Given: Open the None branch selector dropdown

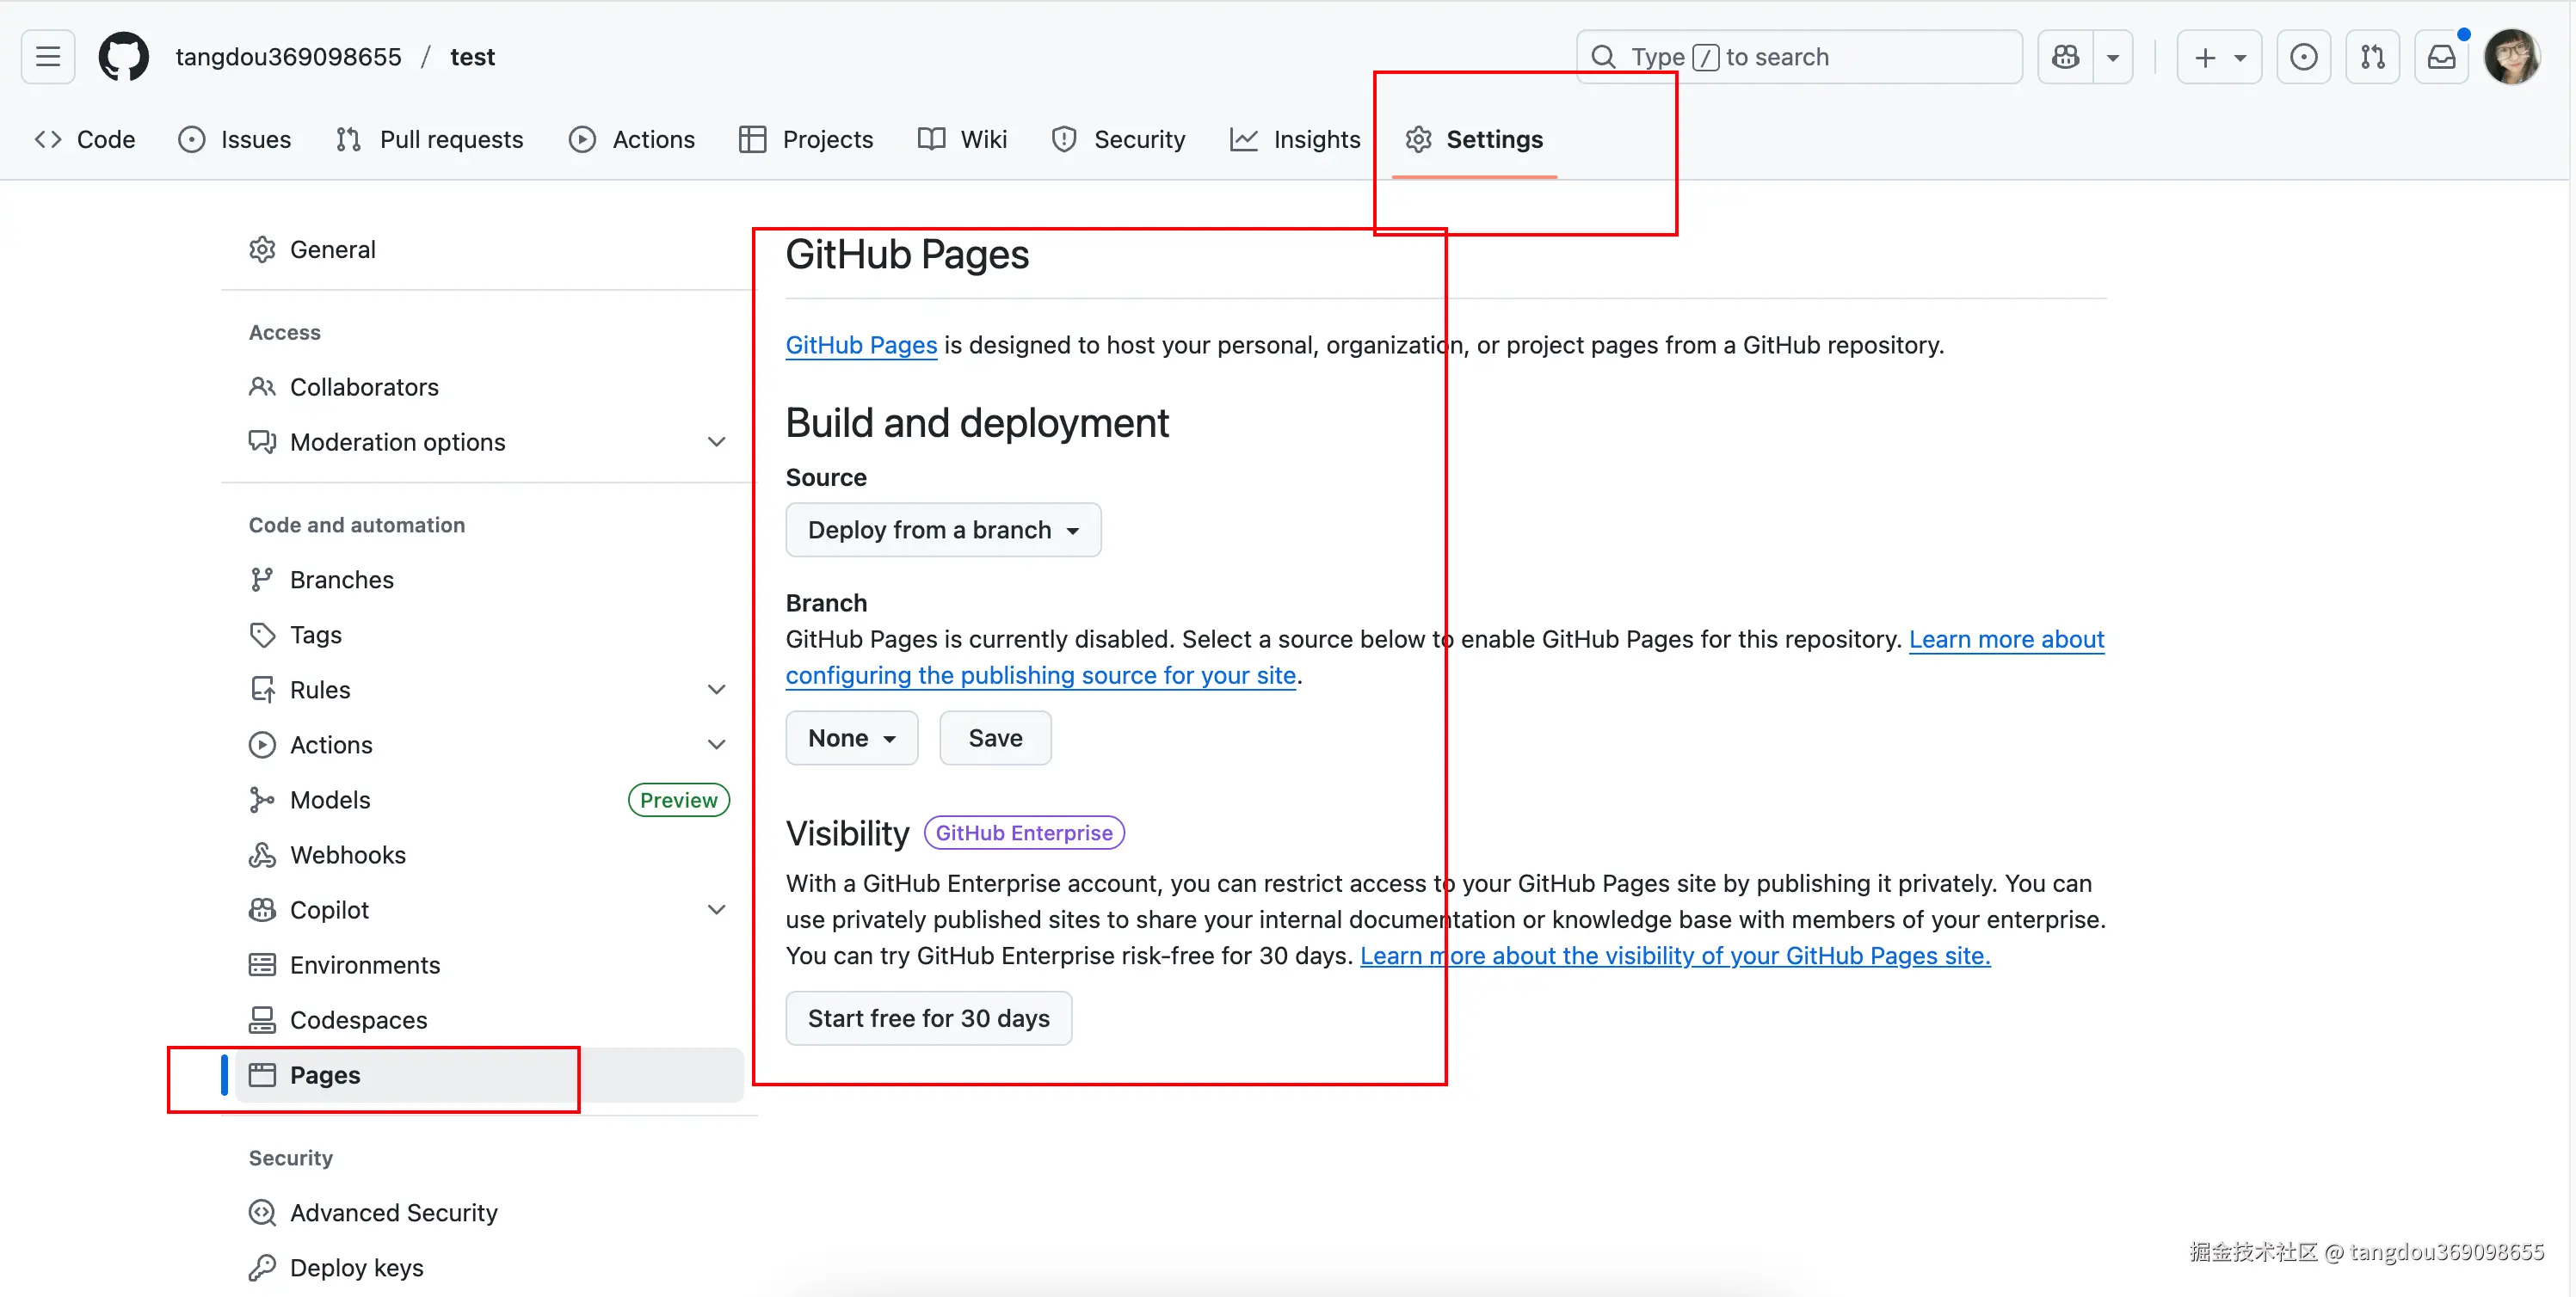Looking at the screenshot, I should [851, 738].
